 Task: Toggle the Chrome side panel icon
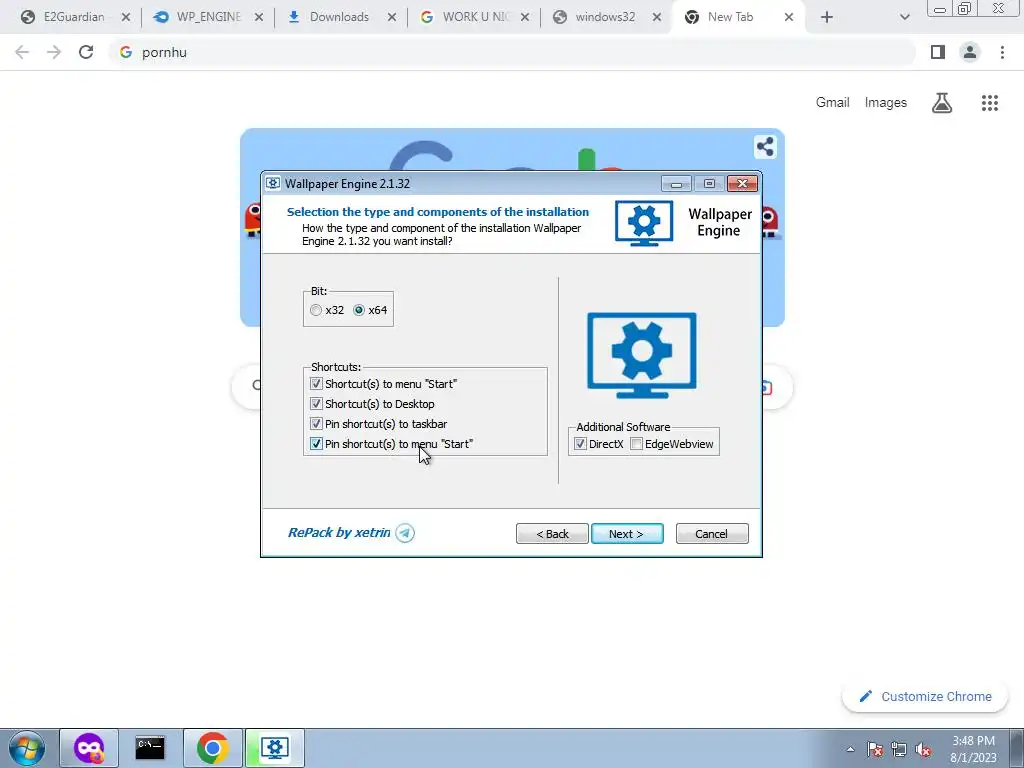[938, 52]
